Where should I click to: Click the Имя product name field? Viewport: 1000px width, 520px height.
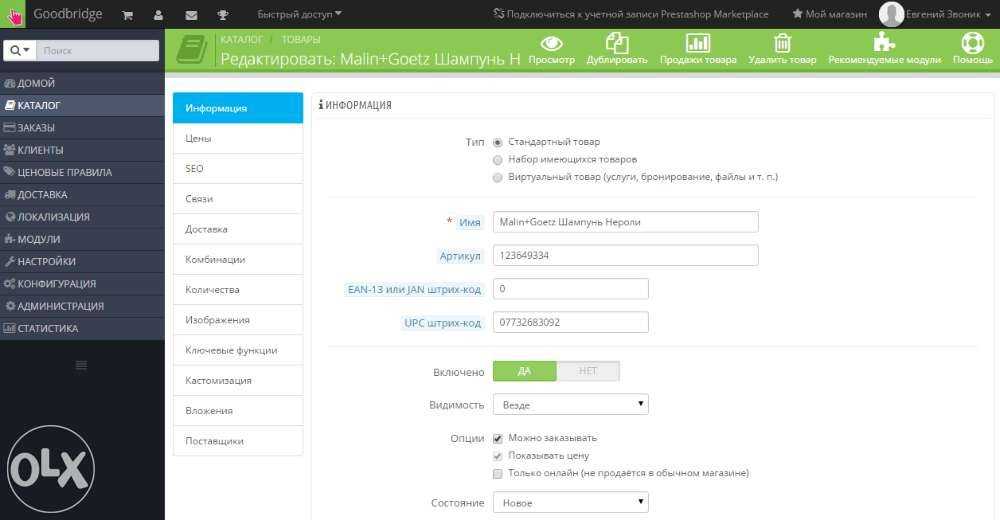pyautogui.click(x=626, y=222)
